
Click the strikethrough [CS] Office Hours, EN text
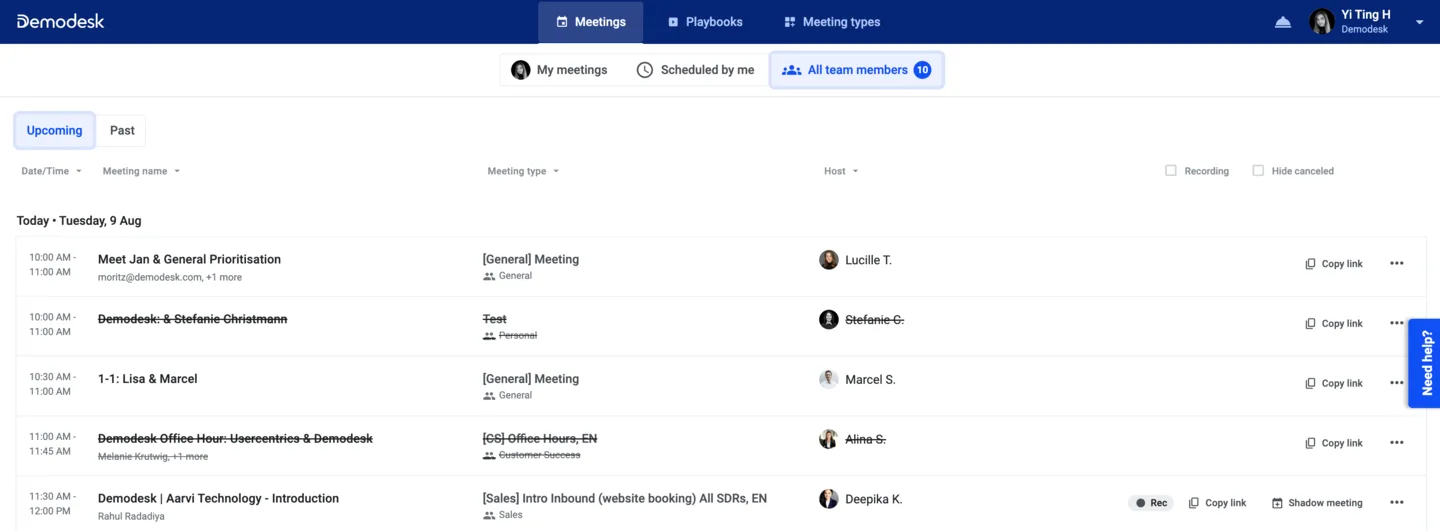pyautogui.click(x=540, y=439)
